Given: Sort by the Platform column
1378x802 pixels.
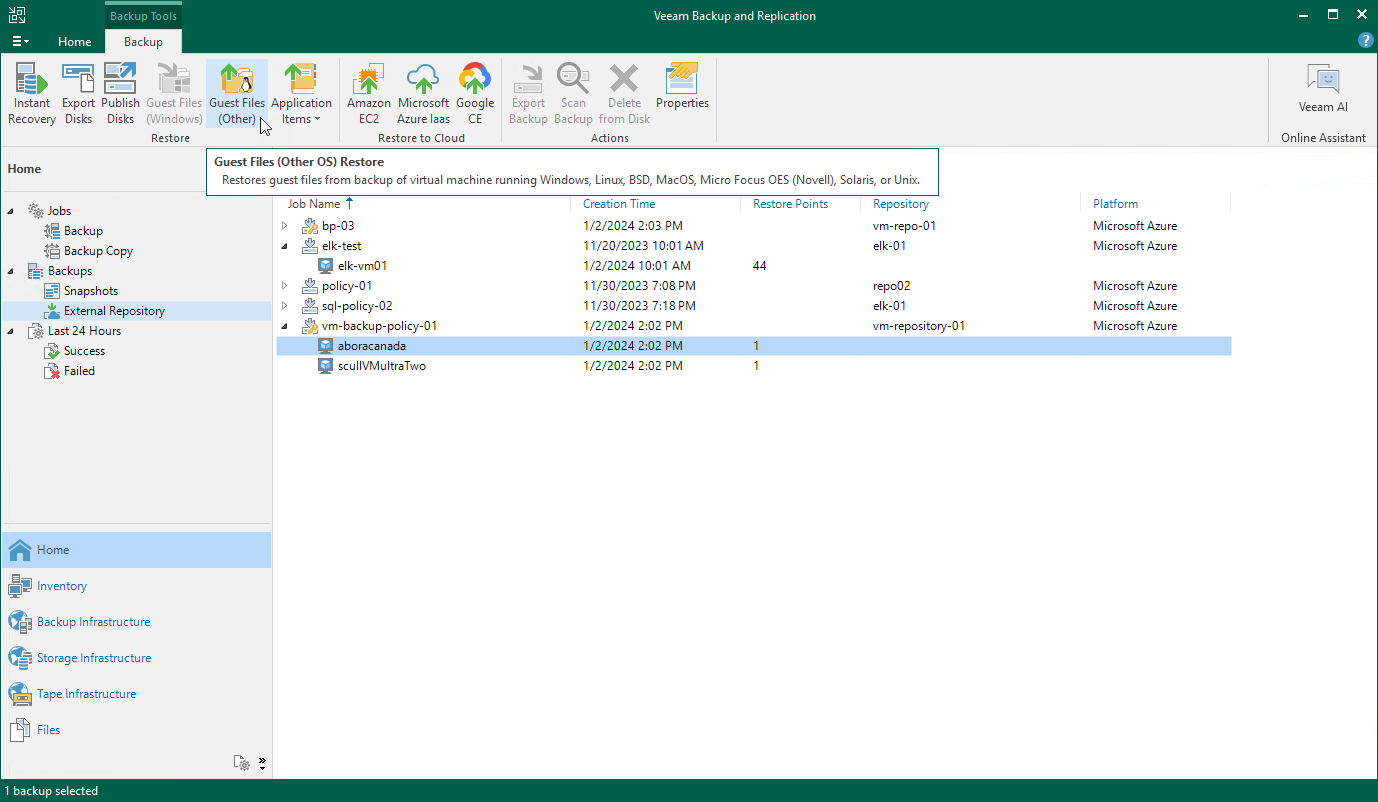Looking at the screenshot, I should point(1115,204).
